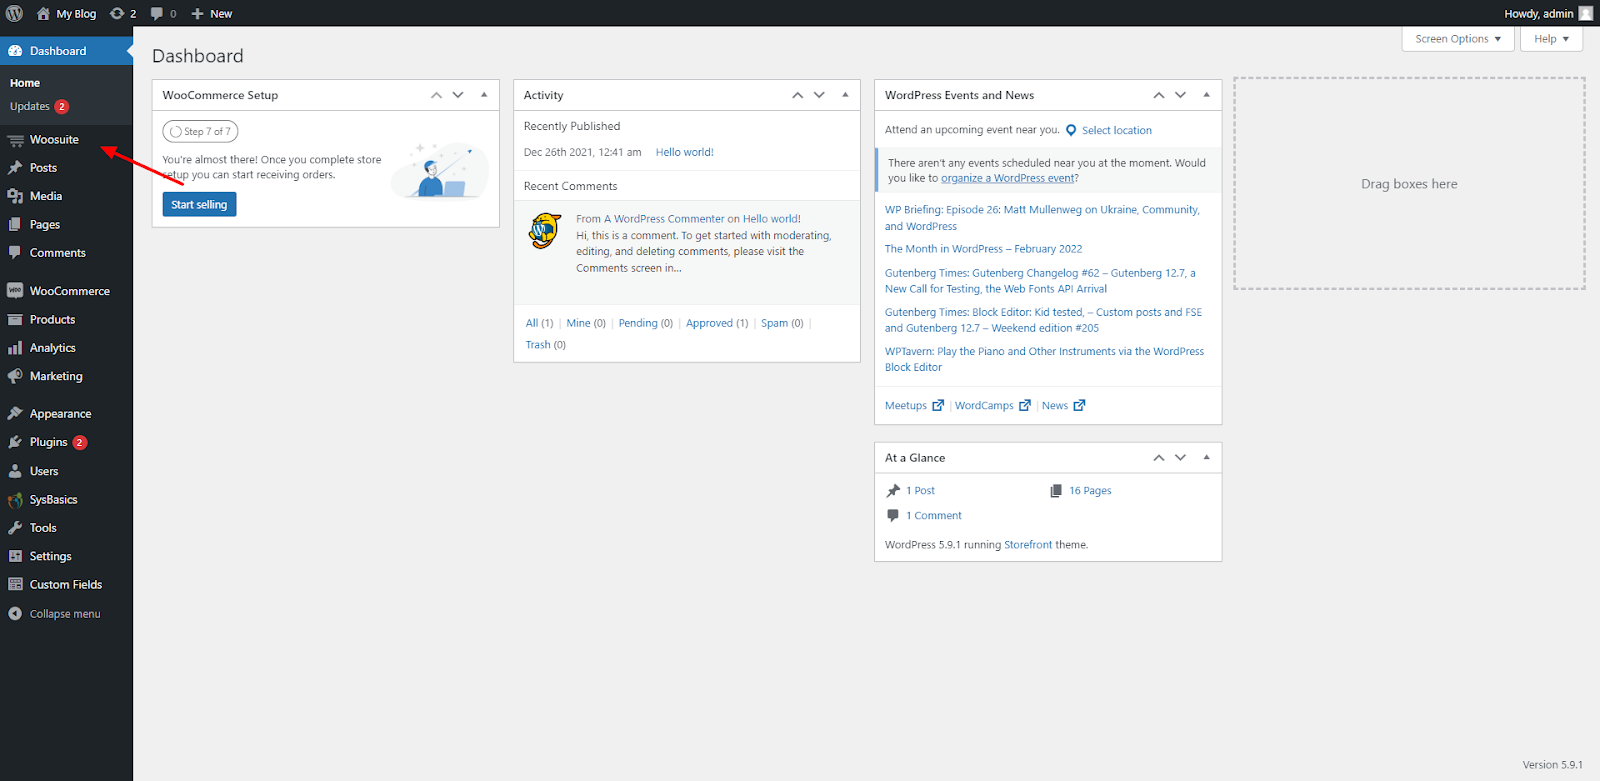Screen dimensions: 1600x781
Task: Filter comments by Approved
Action: [709, 324]
